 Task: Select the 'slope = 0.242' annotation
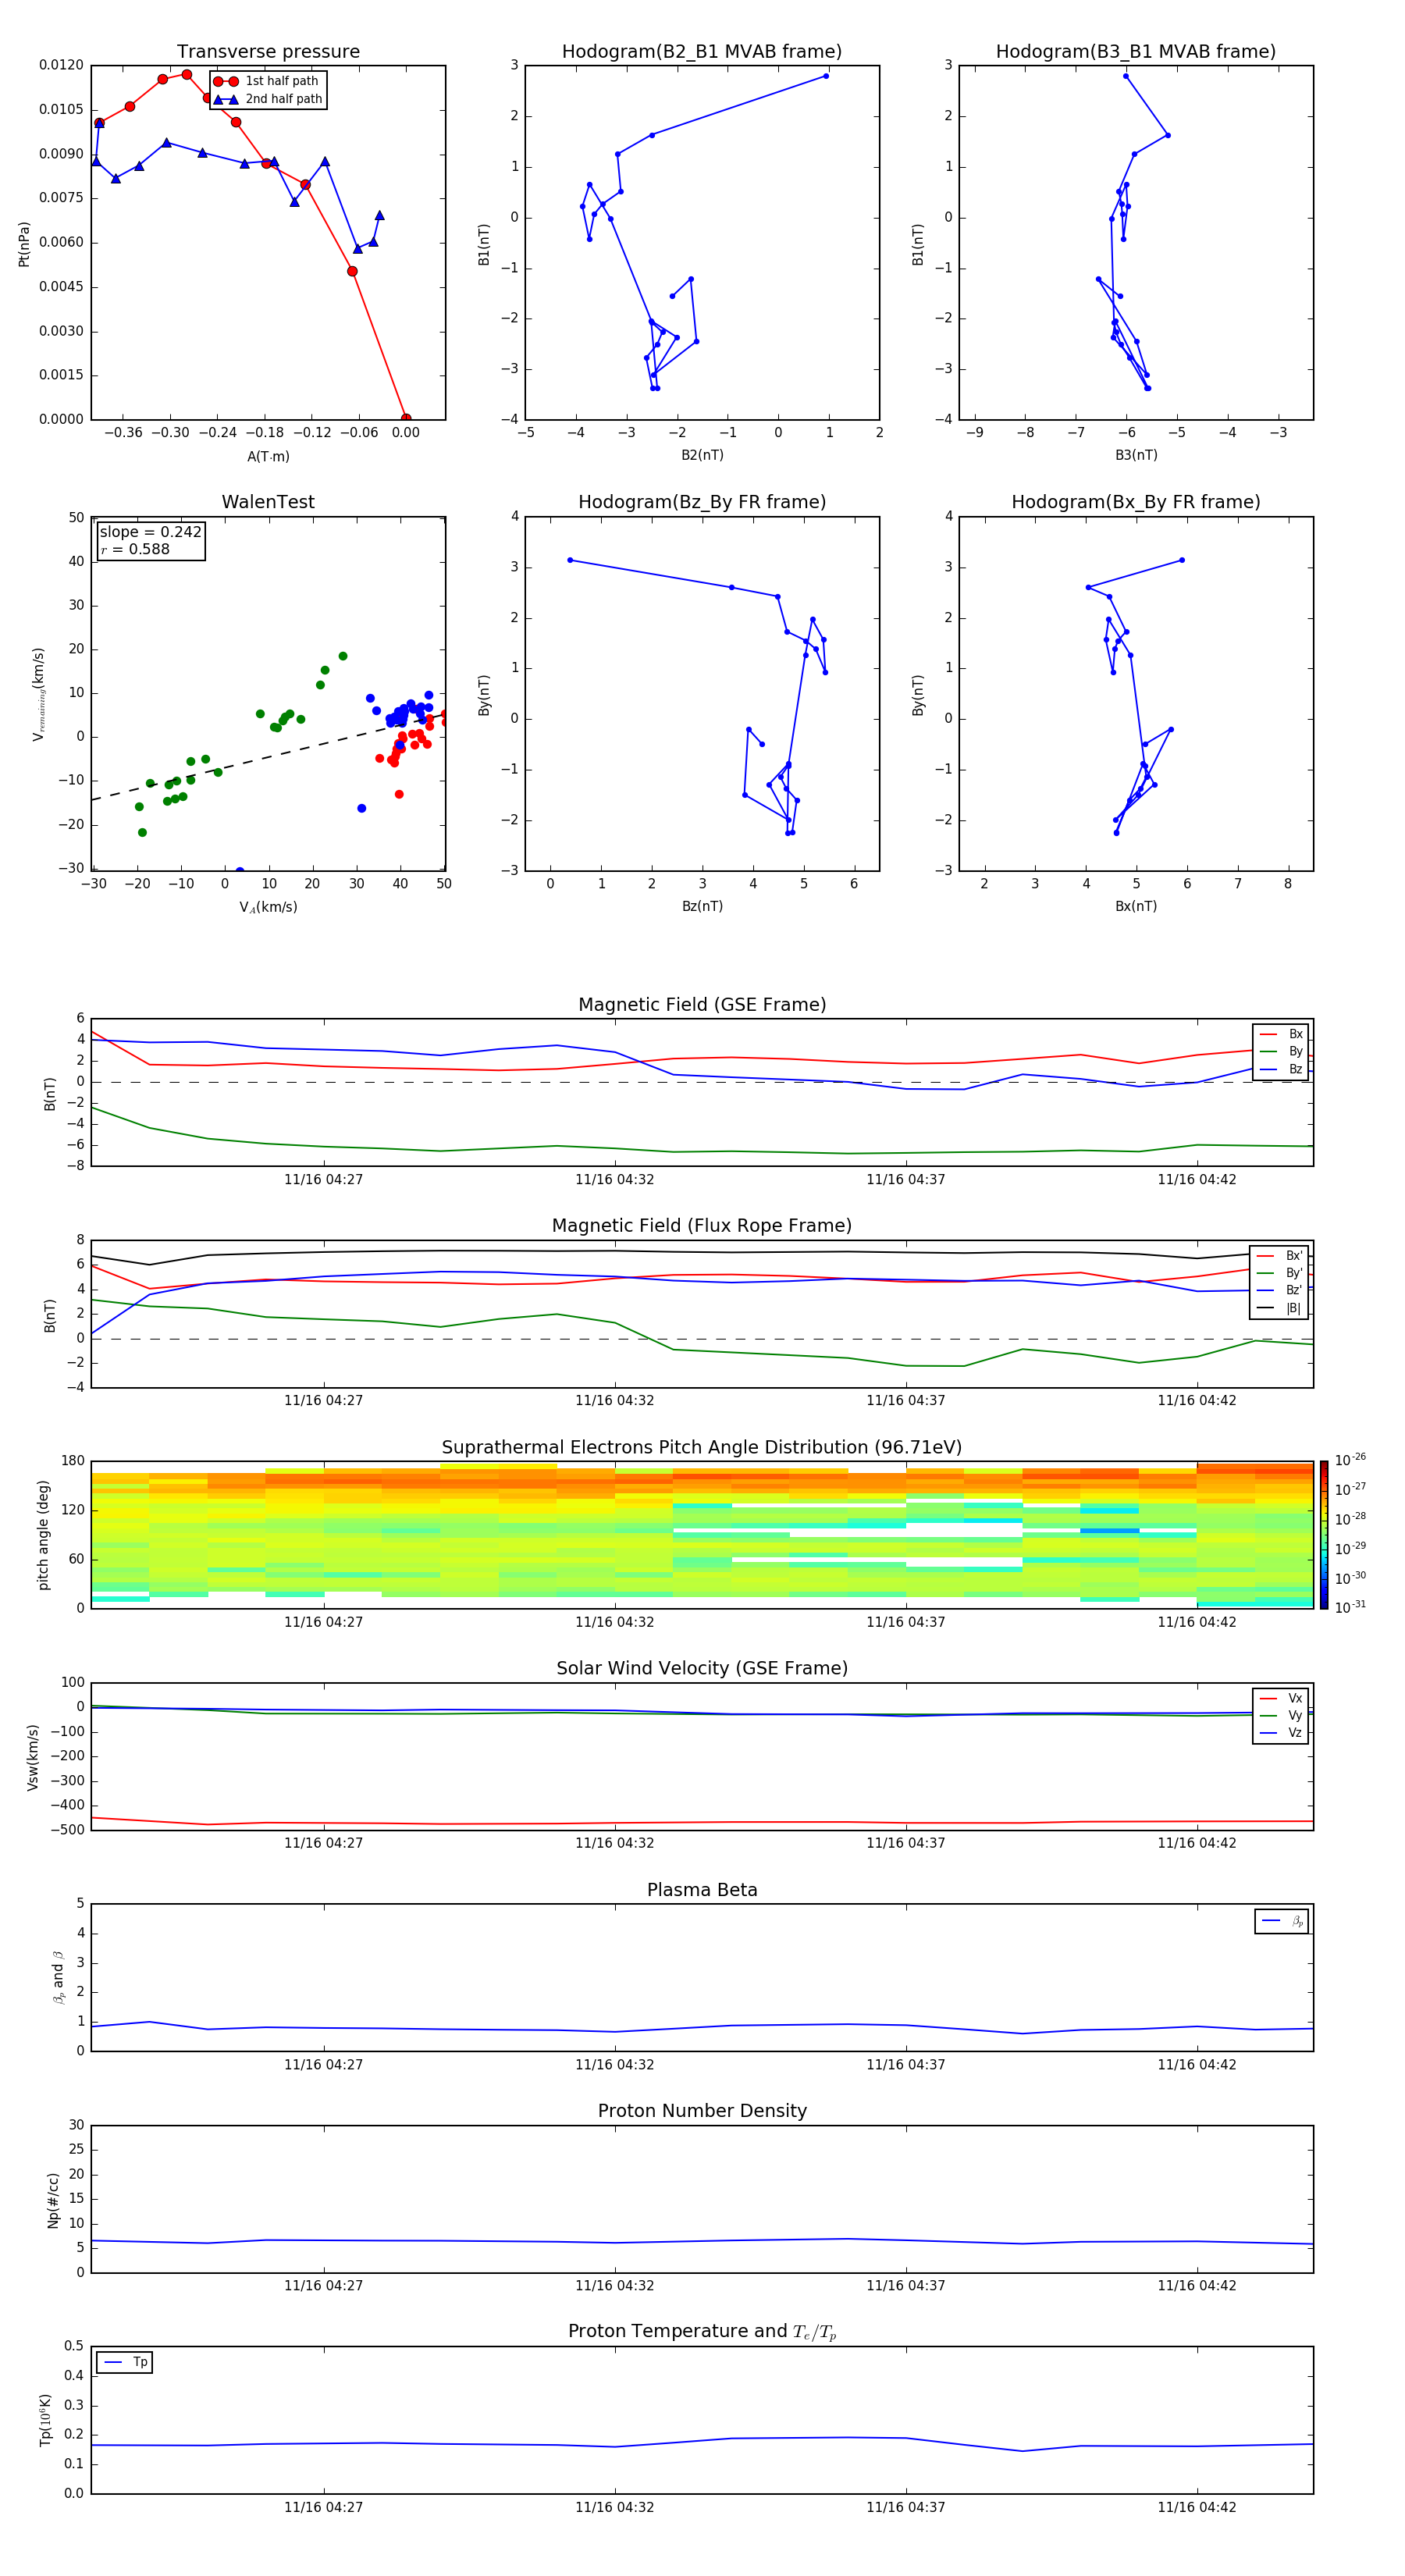151,532
